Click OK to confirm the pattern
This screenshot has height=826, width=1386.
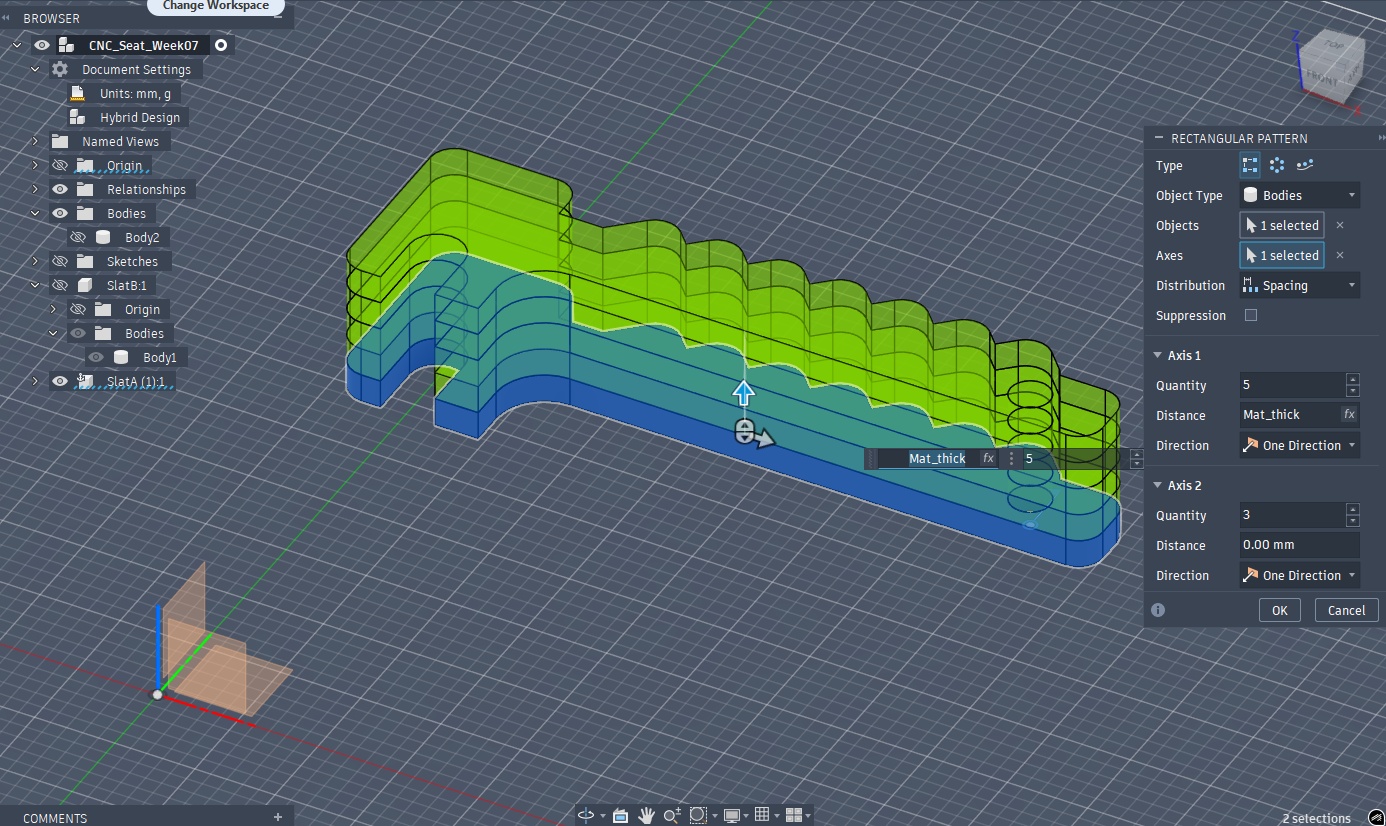click(1279, 610)
